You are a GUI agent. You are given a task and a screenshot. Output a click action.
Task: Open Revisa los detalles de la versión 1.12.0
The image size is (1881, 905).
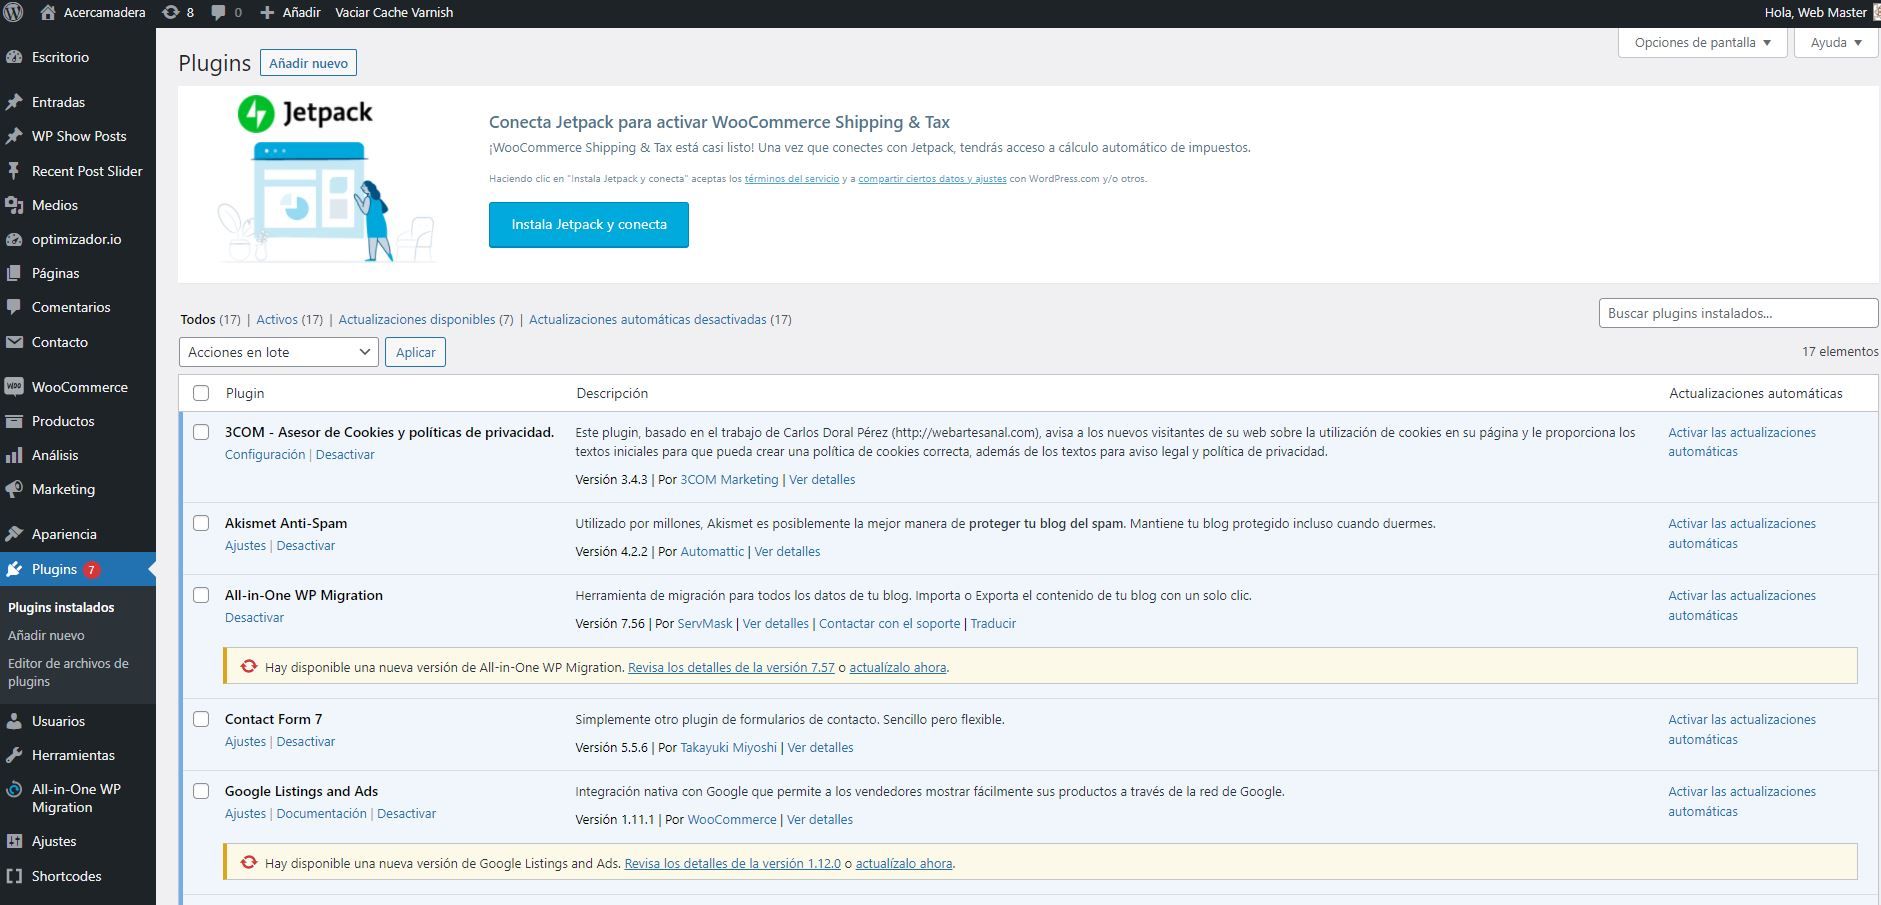click(x=732, y=863)
